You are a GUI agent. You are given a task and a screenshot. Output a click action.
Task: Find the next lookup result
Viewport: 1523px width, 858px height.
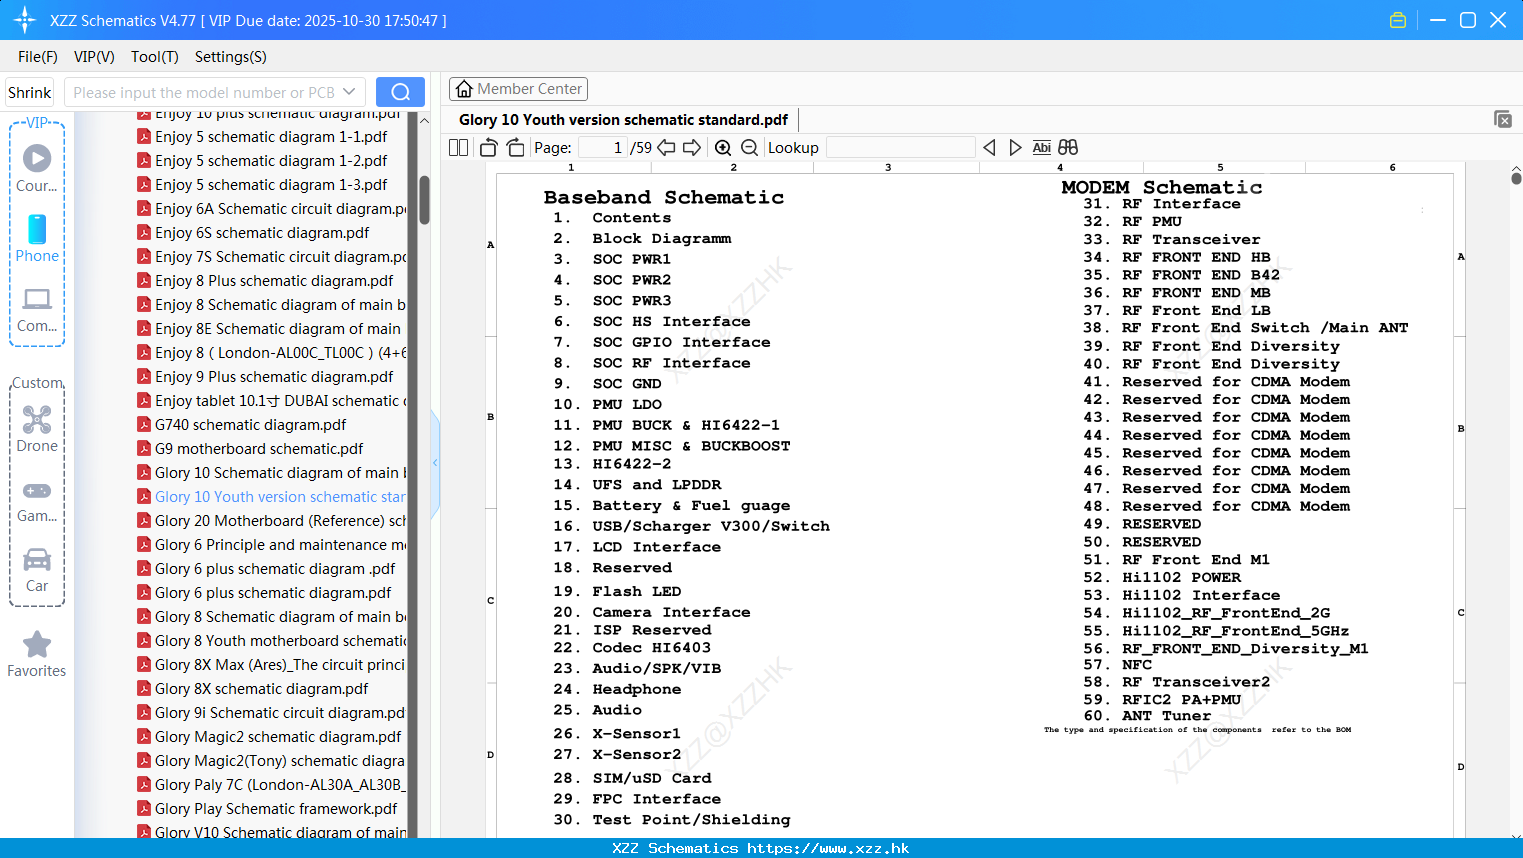(x=1015, y=147)
